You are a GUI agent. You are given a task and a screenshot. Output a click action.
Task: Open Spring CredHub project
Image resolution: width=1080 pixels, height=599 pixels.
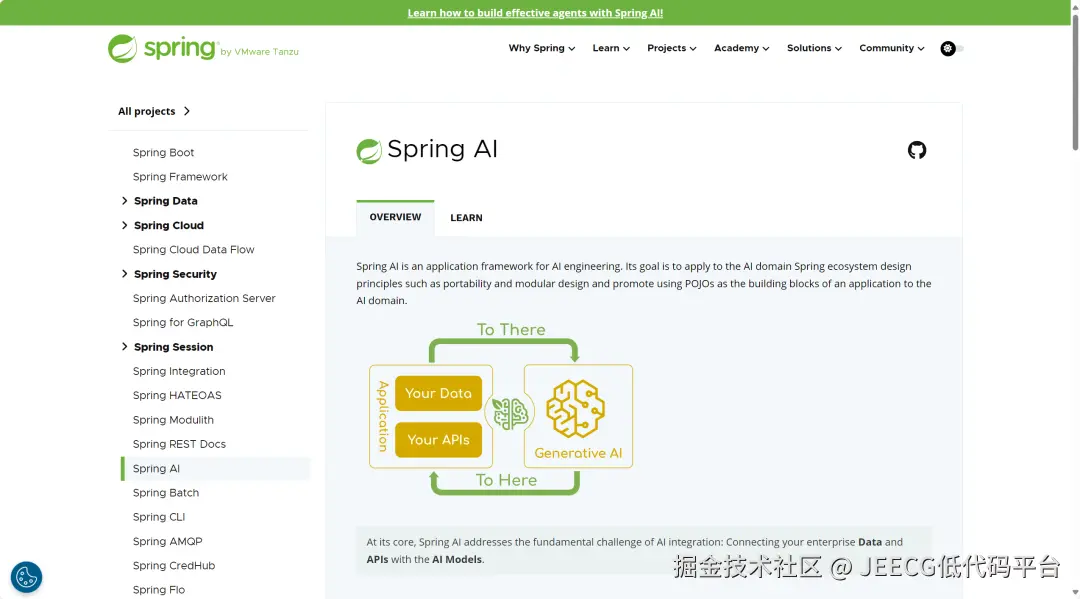174,566
